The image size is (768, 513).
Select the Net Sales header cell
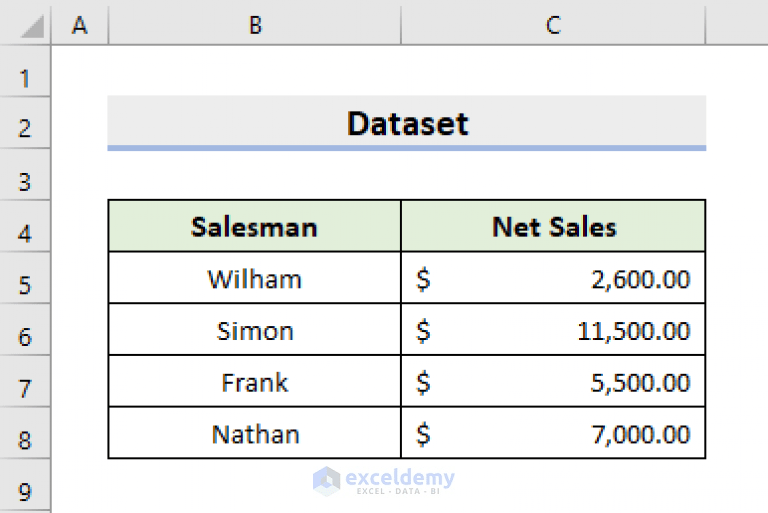[x=553, y=226]
